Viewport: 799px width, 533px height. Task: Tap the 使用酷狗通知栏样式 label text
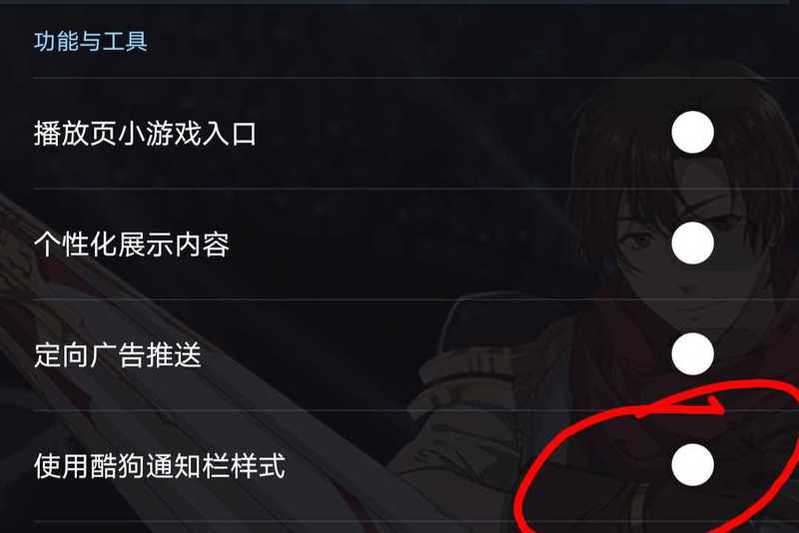coord(159,466)
